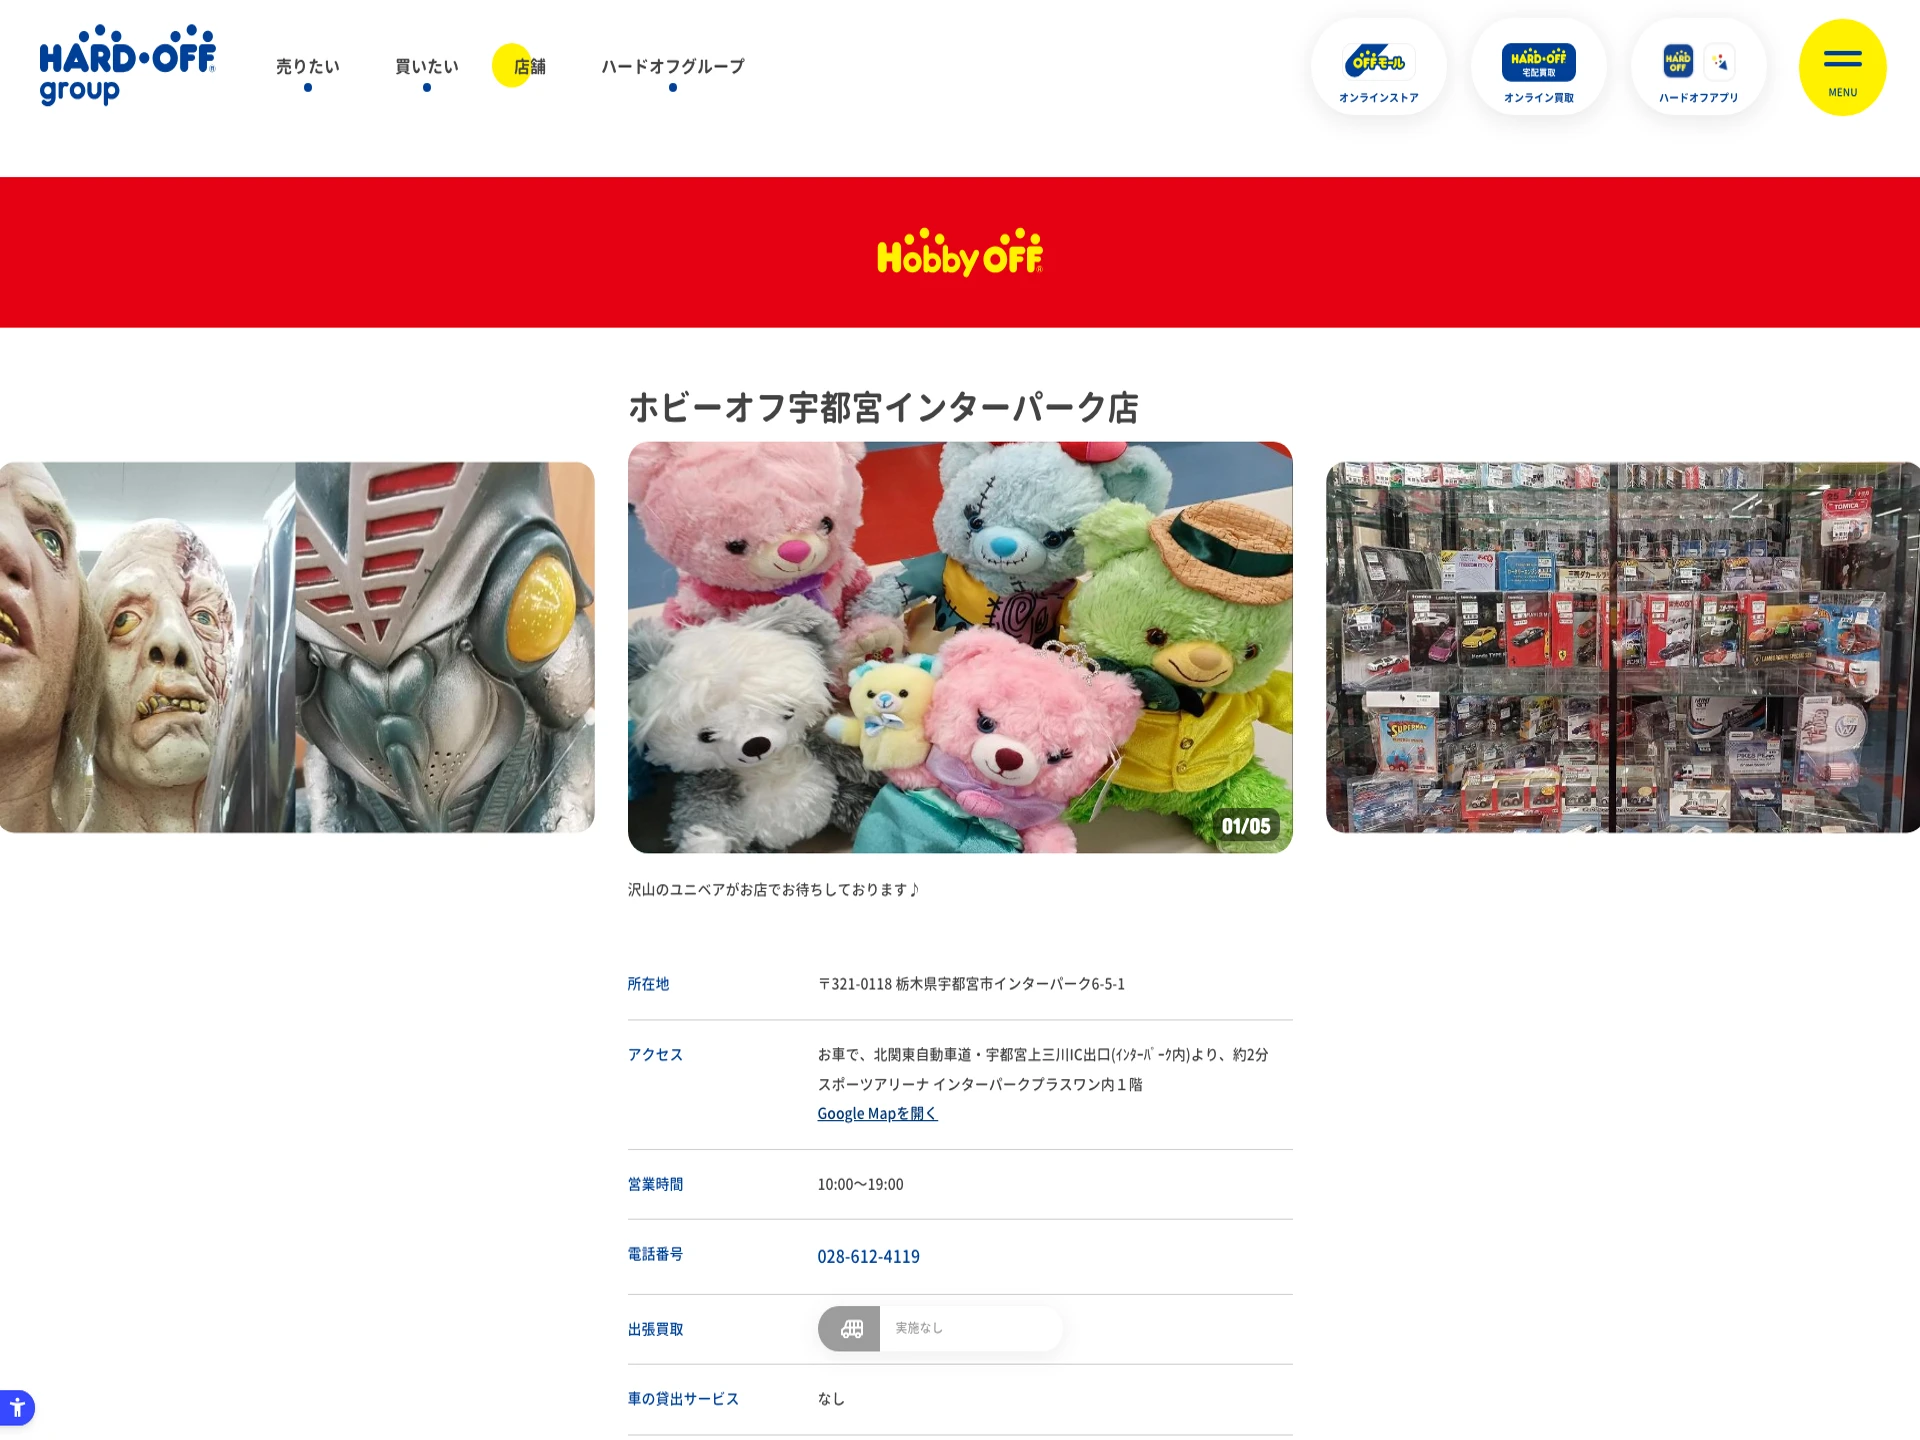Select the 店舗 navigation item

(x=529, y=67)
